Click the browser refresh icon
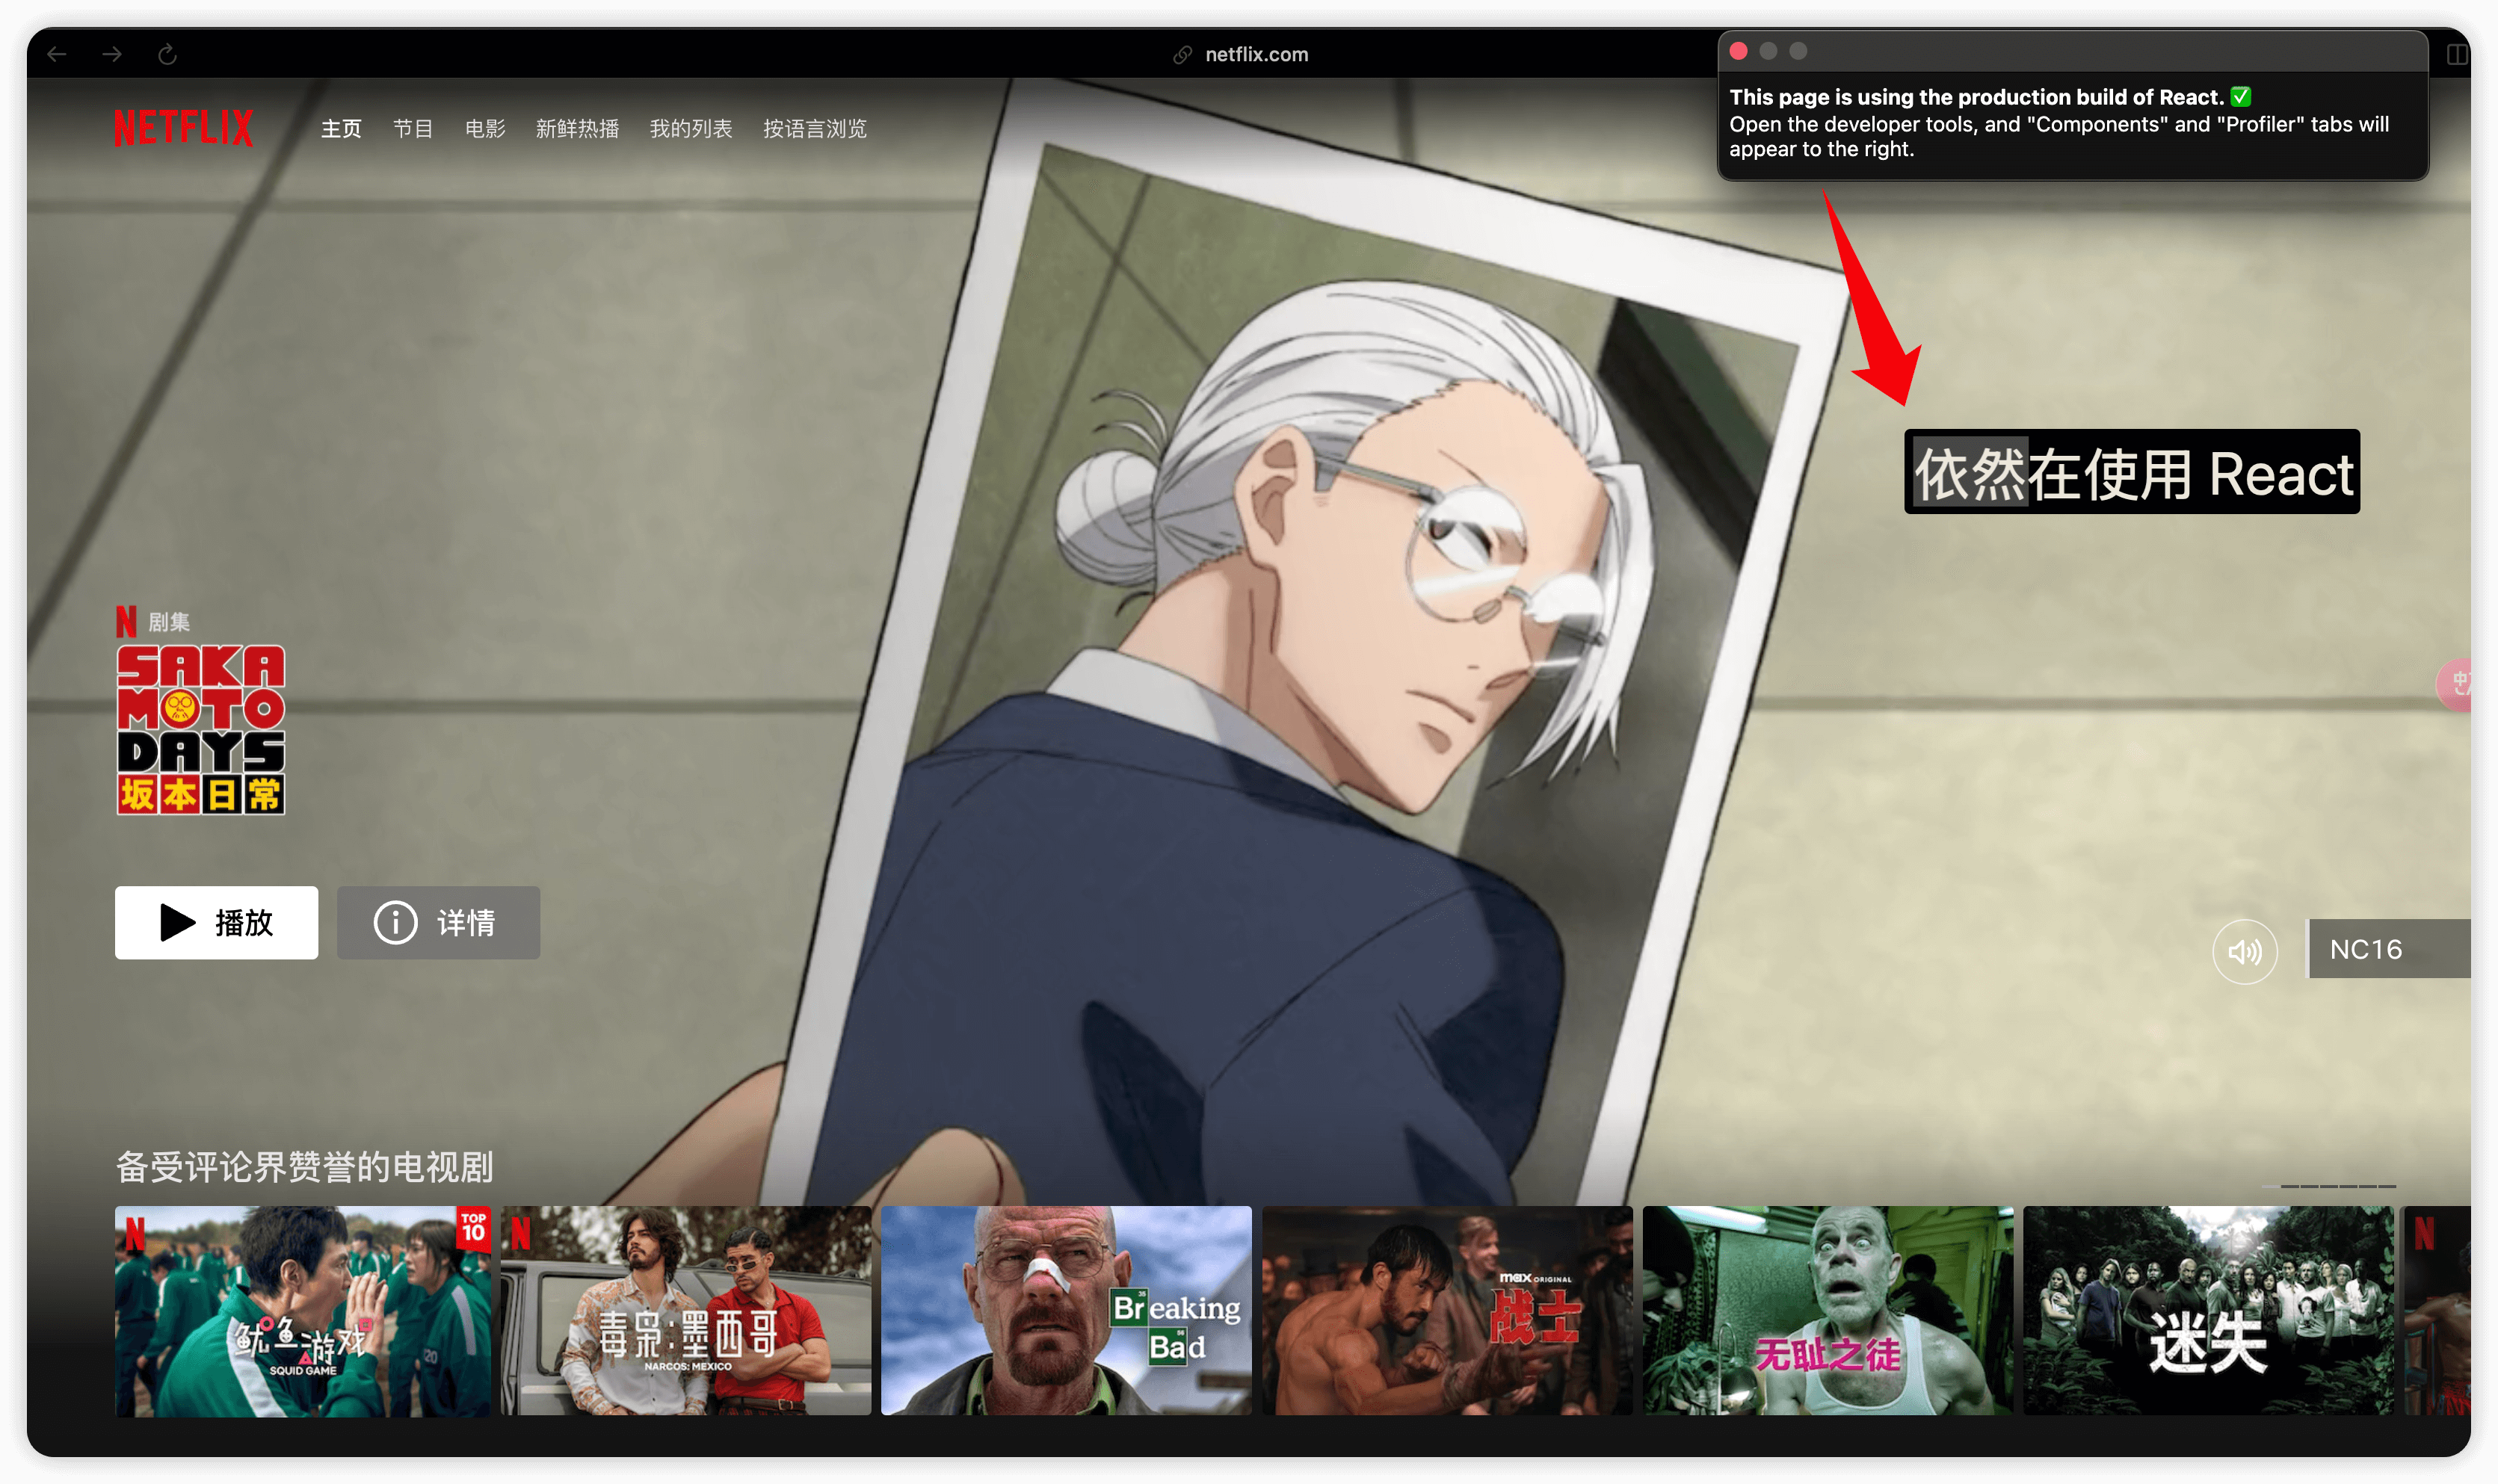 166,53
